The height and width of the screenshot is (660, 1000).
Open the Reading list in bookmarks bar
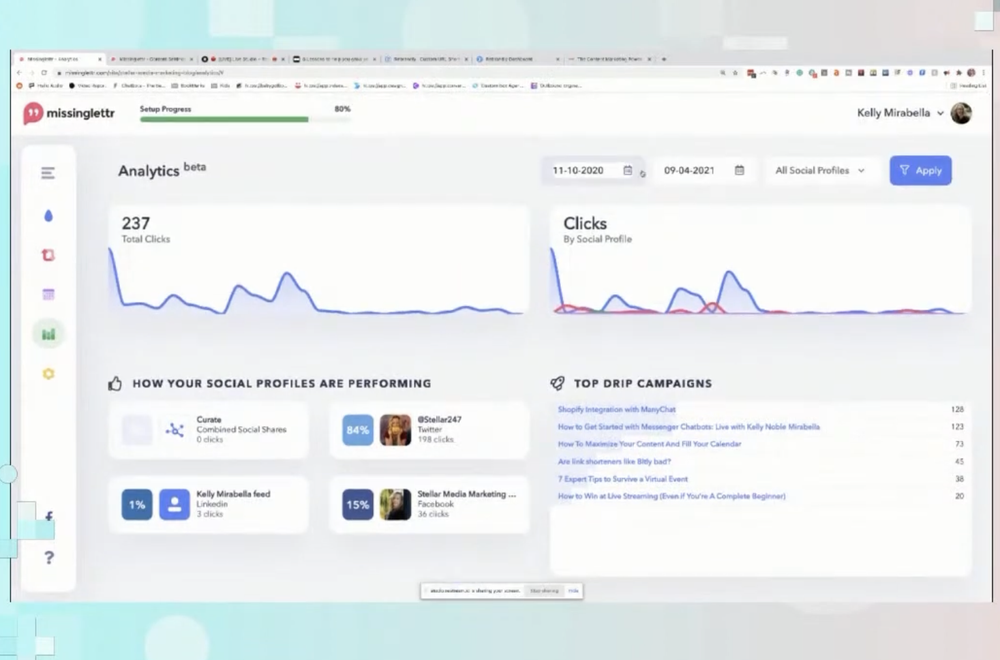968,85
